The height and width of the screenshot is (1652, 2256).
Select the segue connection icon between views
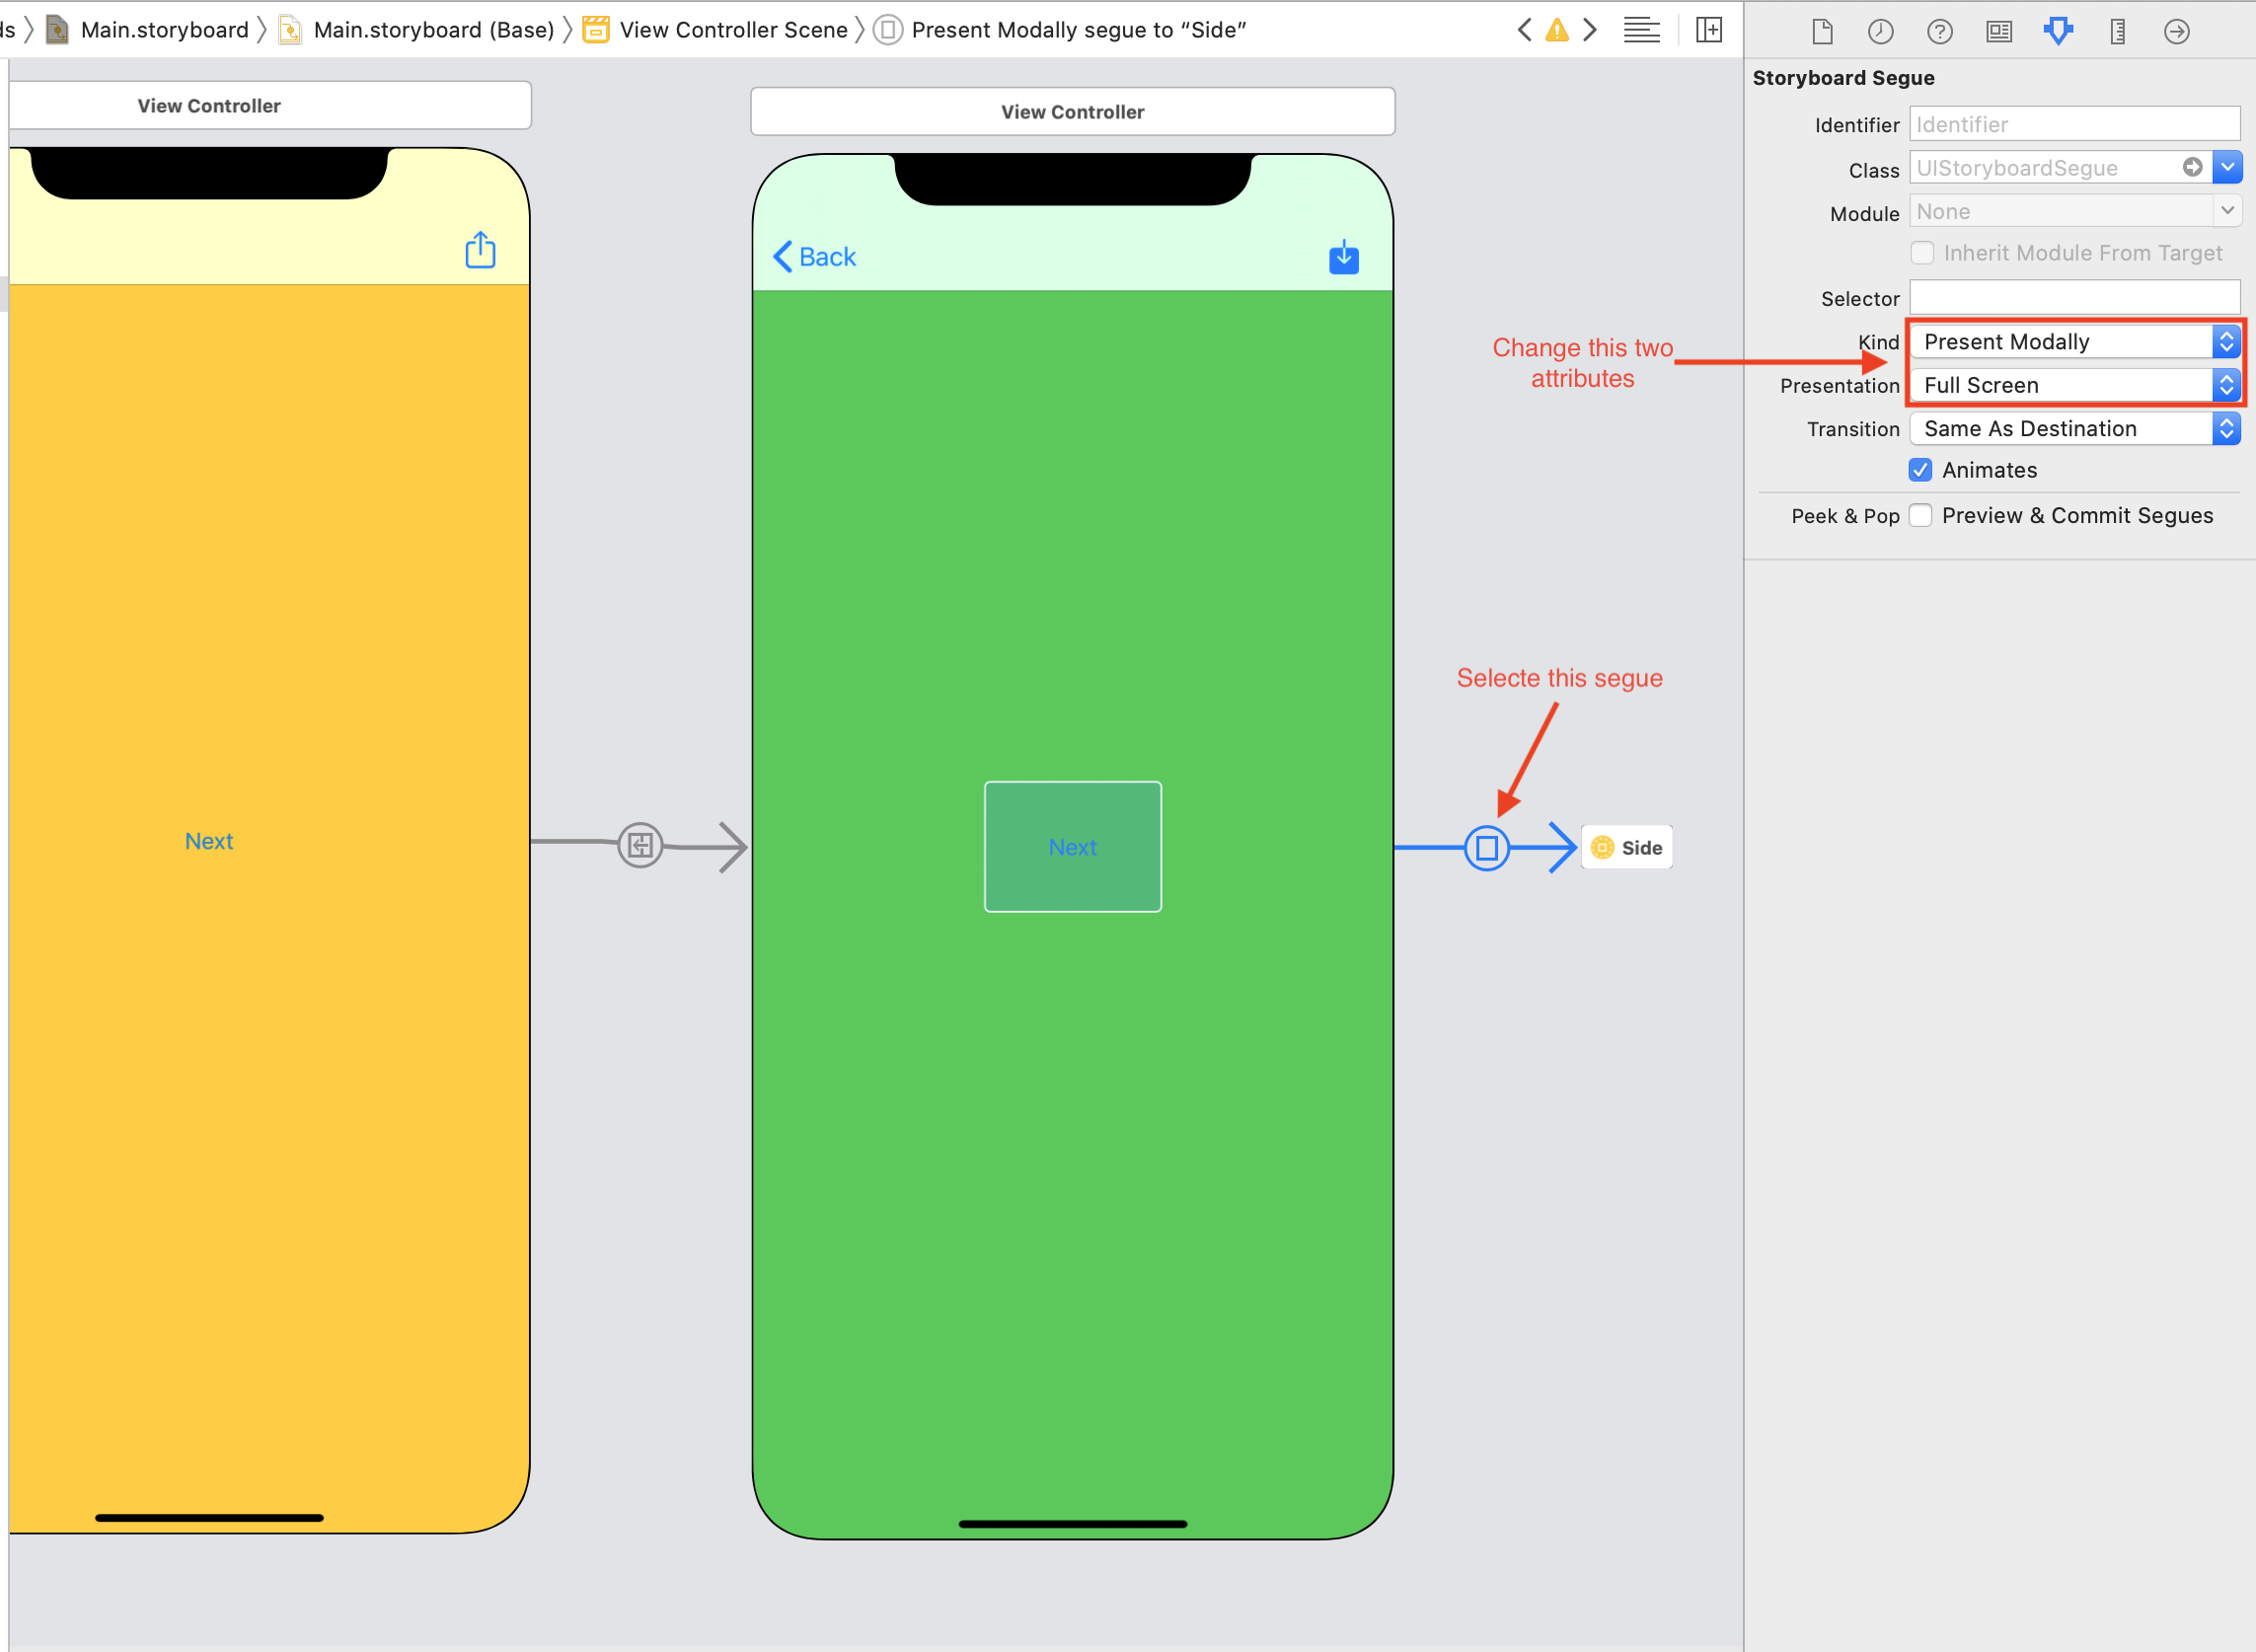point(1487,846)
